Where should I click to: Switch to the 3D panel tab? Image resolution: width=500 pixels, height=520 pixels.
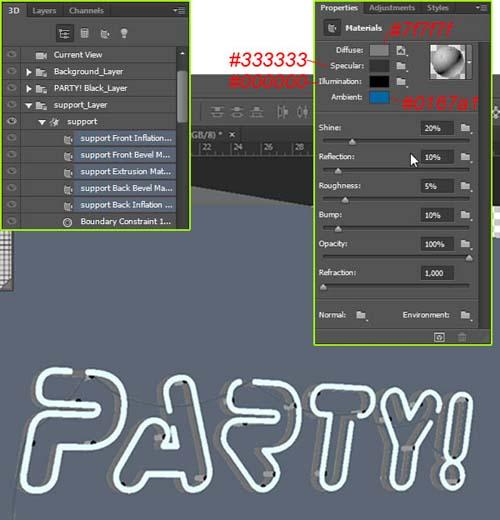pos(14,10)
